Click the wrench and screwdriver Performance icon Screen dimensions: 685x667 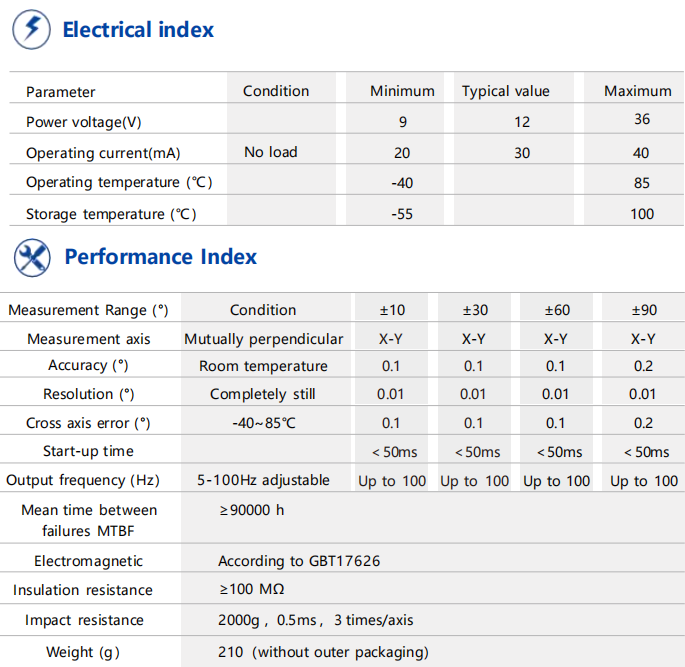pos(32,257)
